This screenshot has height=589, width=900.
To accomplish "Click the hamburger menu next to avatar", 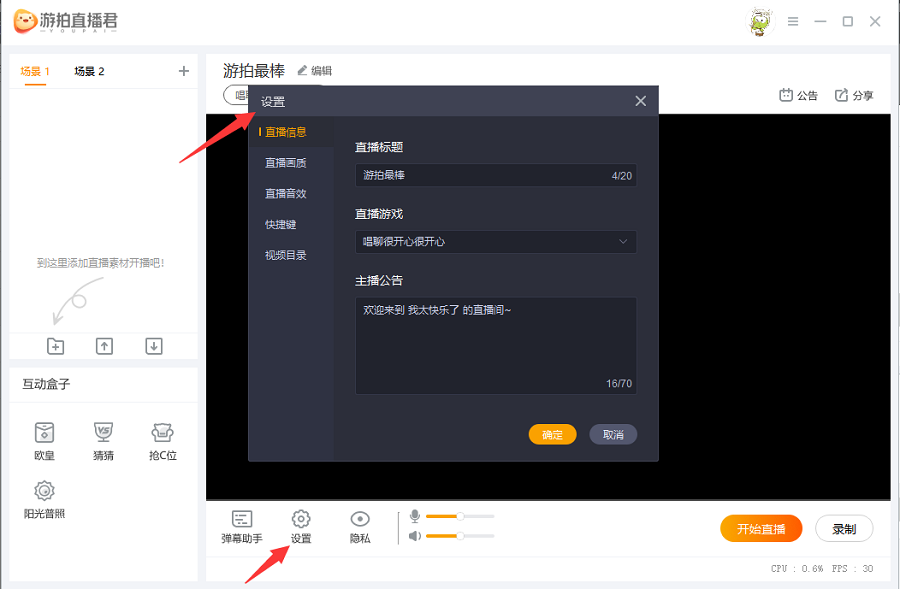I will point(792,21).
